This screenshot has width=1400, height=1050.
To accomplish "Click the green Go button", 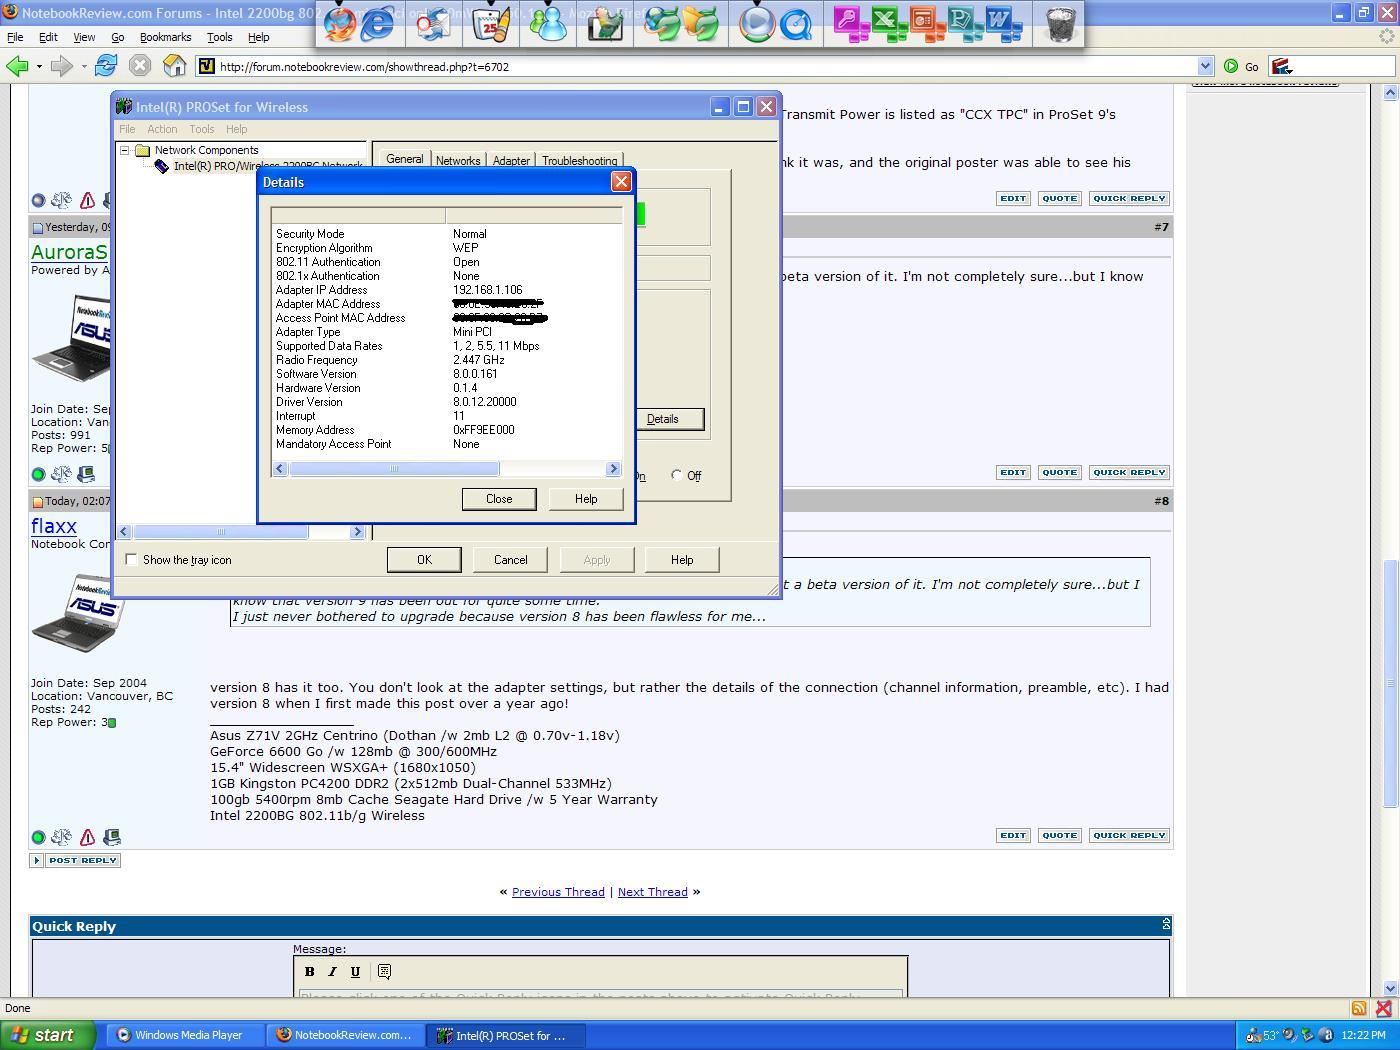I will tap(1240, 66).
